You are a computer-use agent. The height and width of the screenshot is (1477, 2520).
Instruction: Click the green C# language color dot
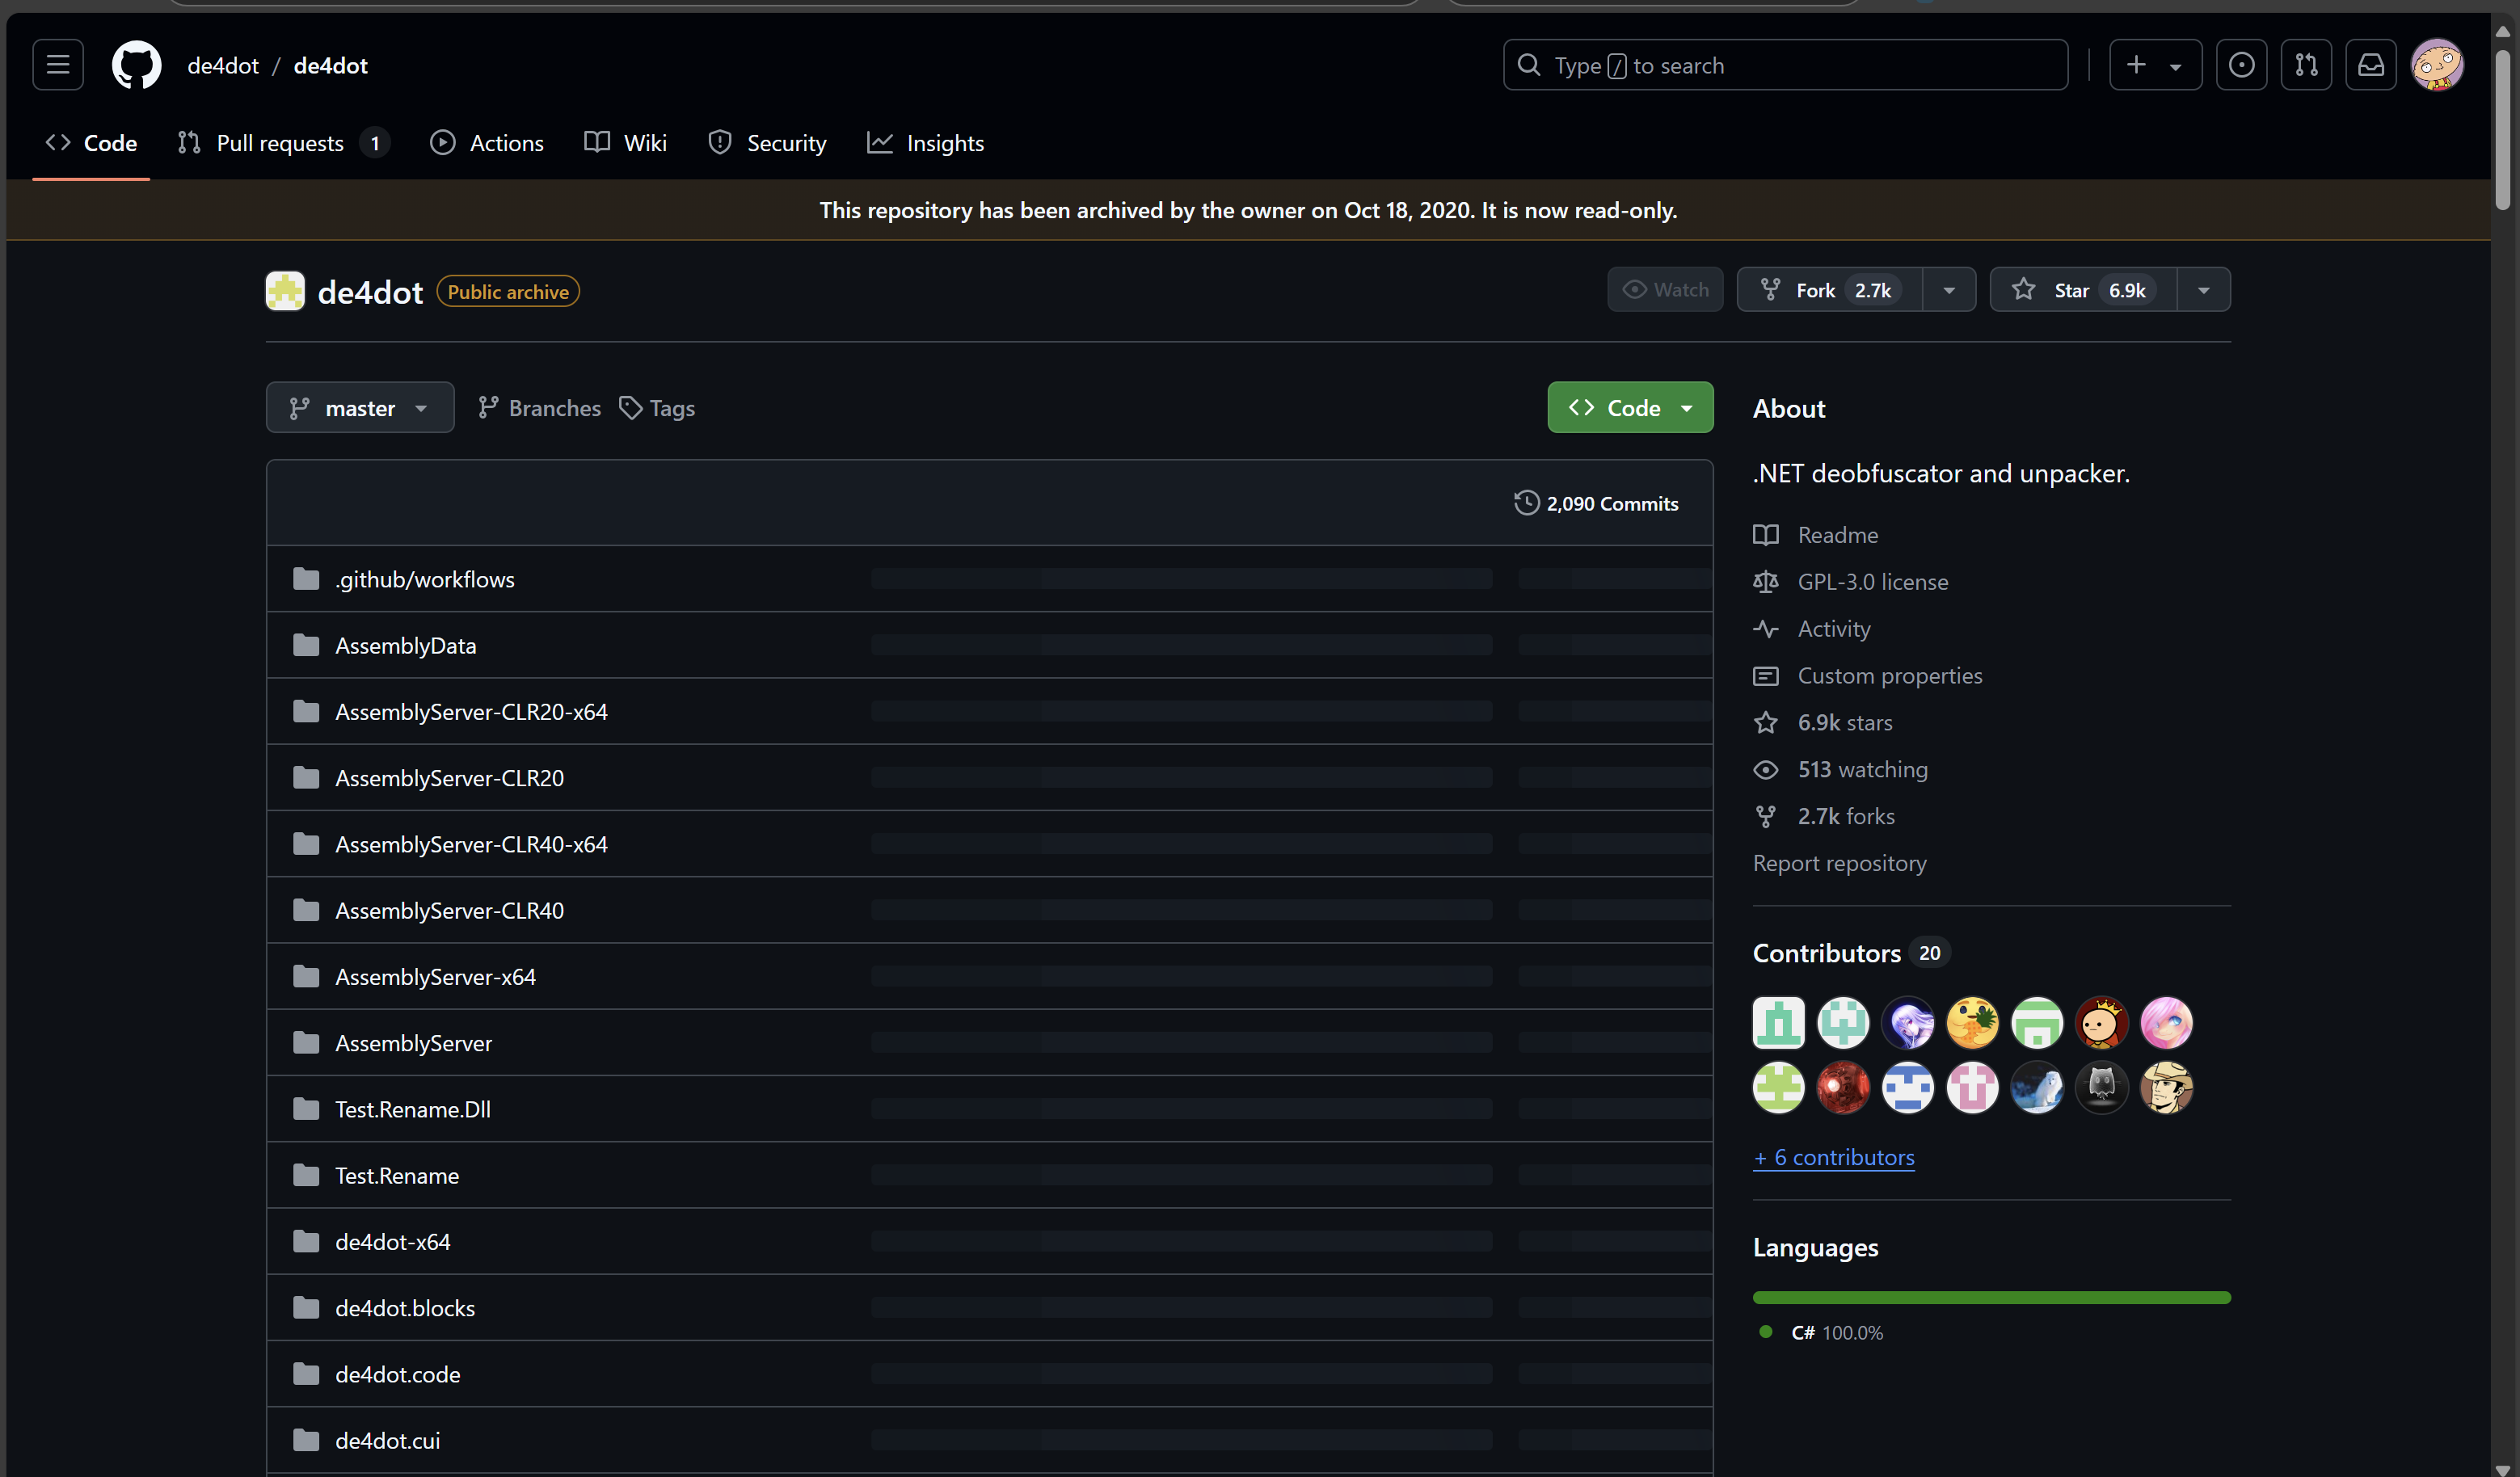[1766, 1332]
